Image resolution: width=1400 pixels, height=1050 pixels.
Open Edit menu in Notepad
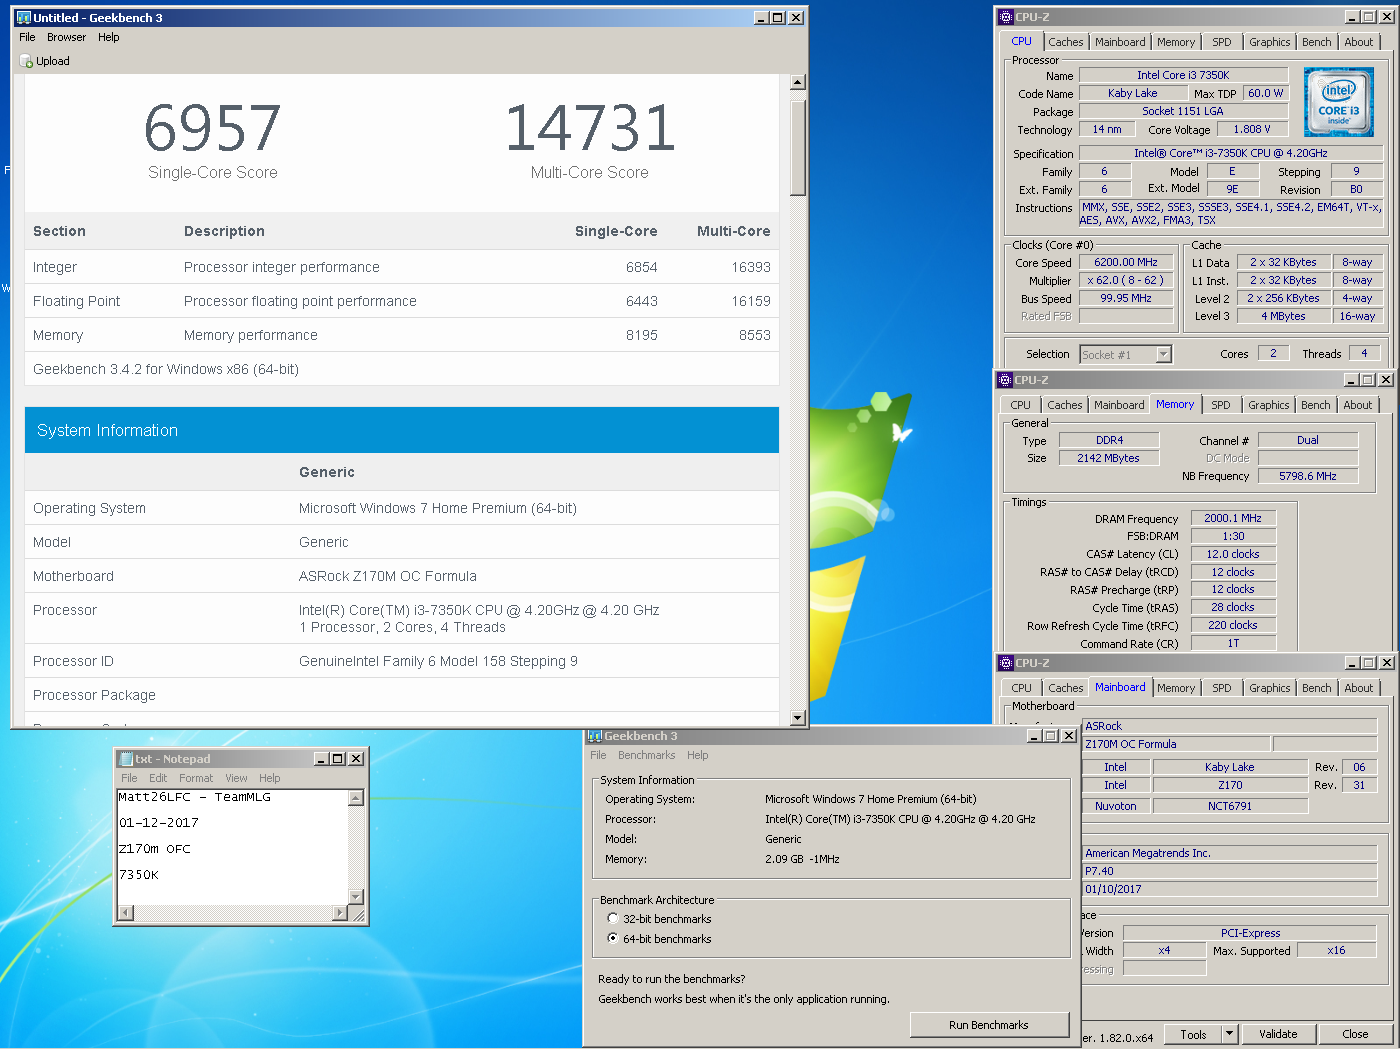[158, 778]
